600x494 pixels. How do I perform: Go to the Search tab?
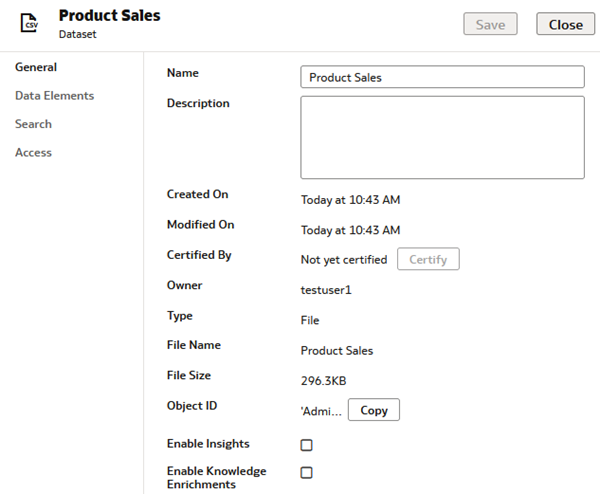[33, 124]
